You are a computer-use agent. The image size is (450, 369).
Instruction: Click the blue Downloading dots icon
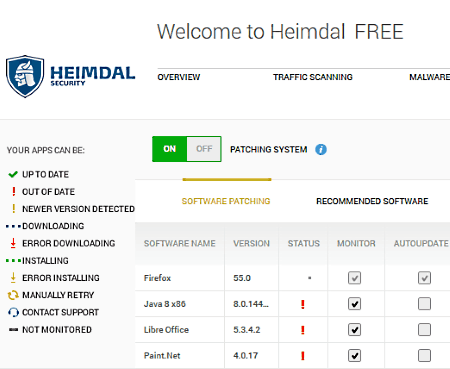pos(13,226)
